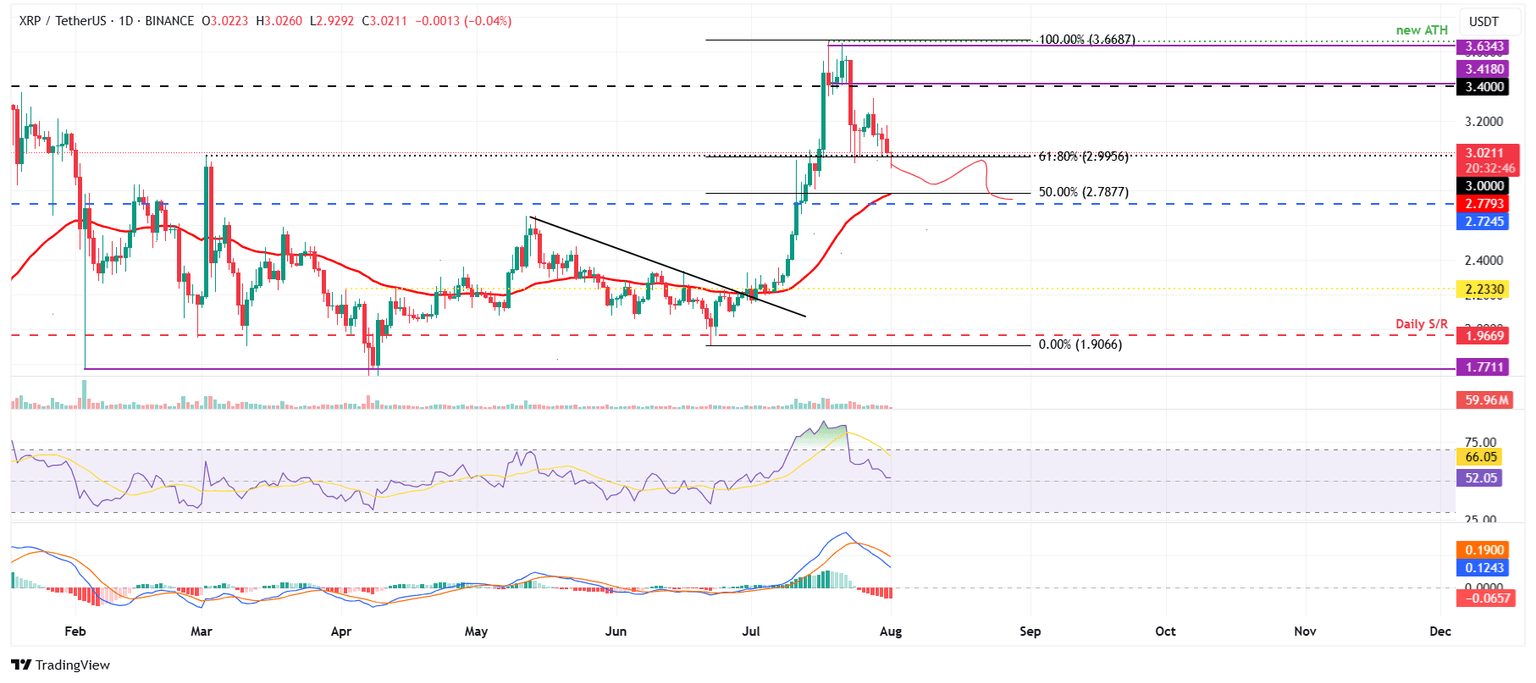The image size is (1536, 683).
Task: Click the TradingView logo watermark
Action: pyautogui.click(x=55, y=665)
